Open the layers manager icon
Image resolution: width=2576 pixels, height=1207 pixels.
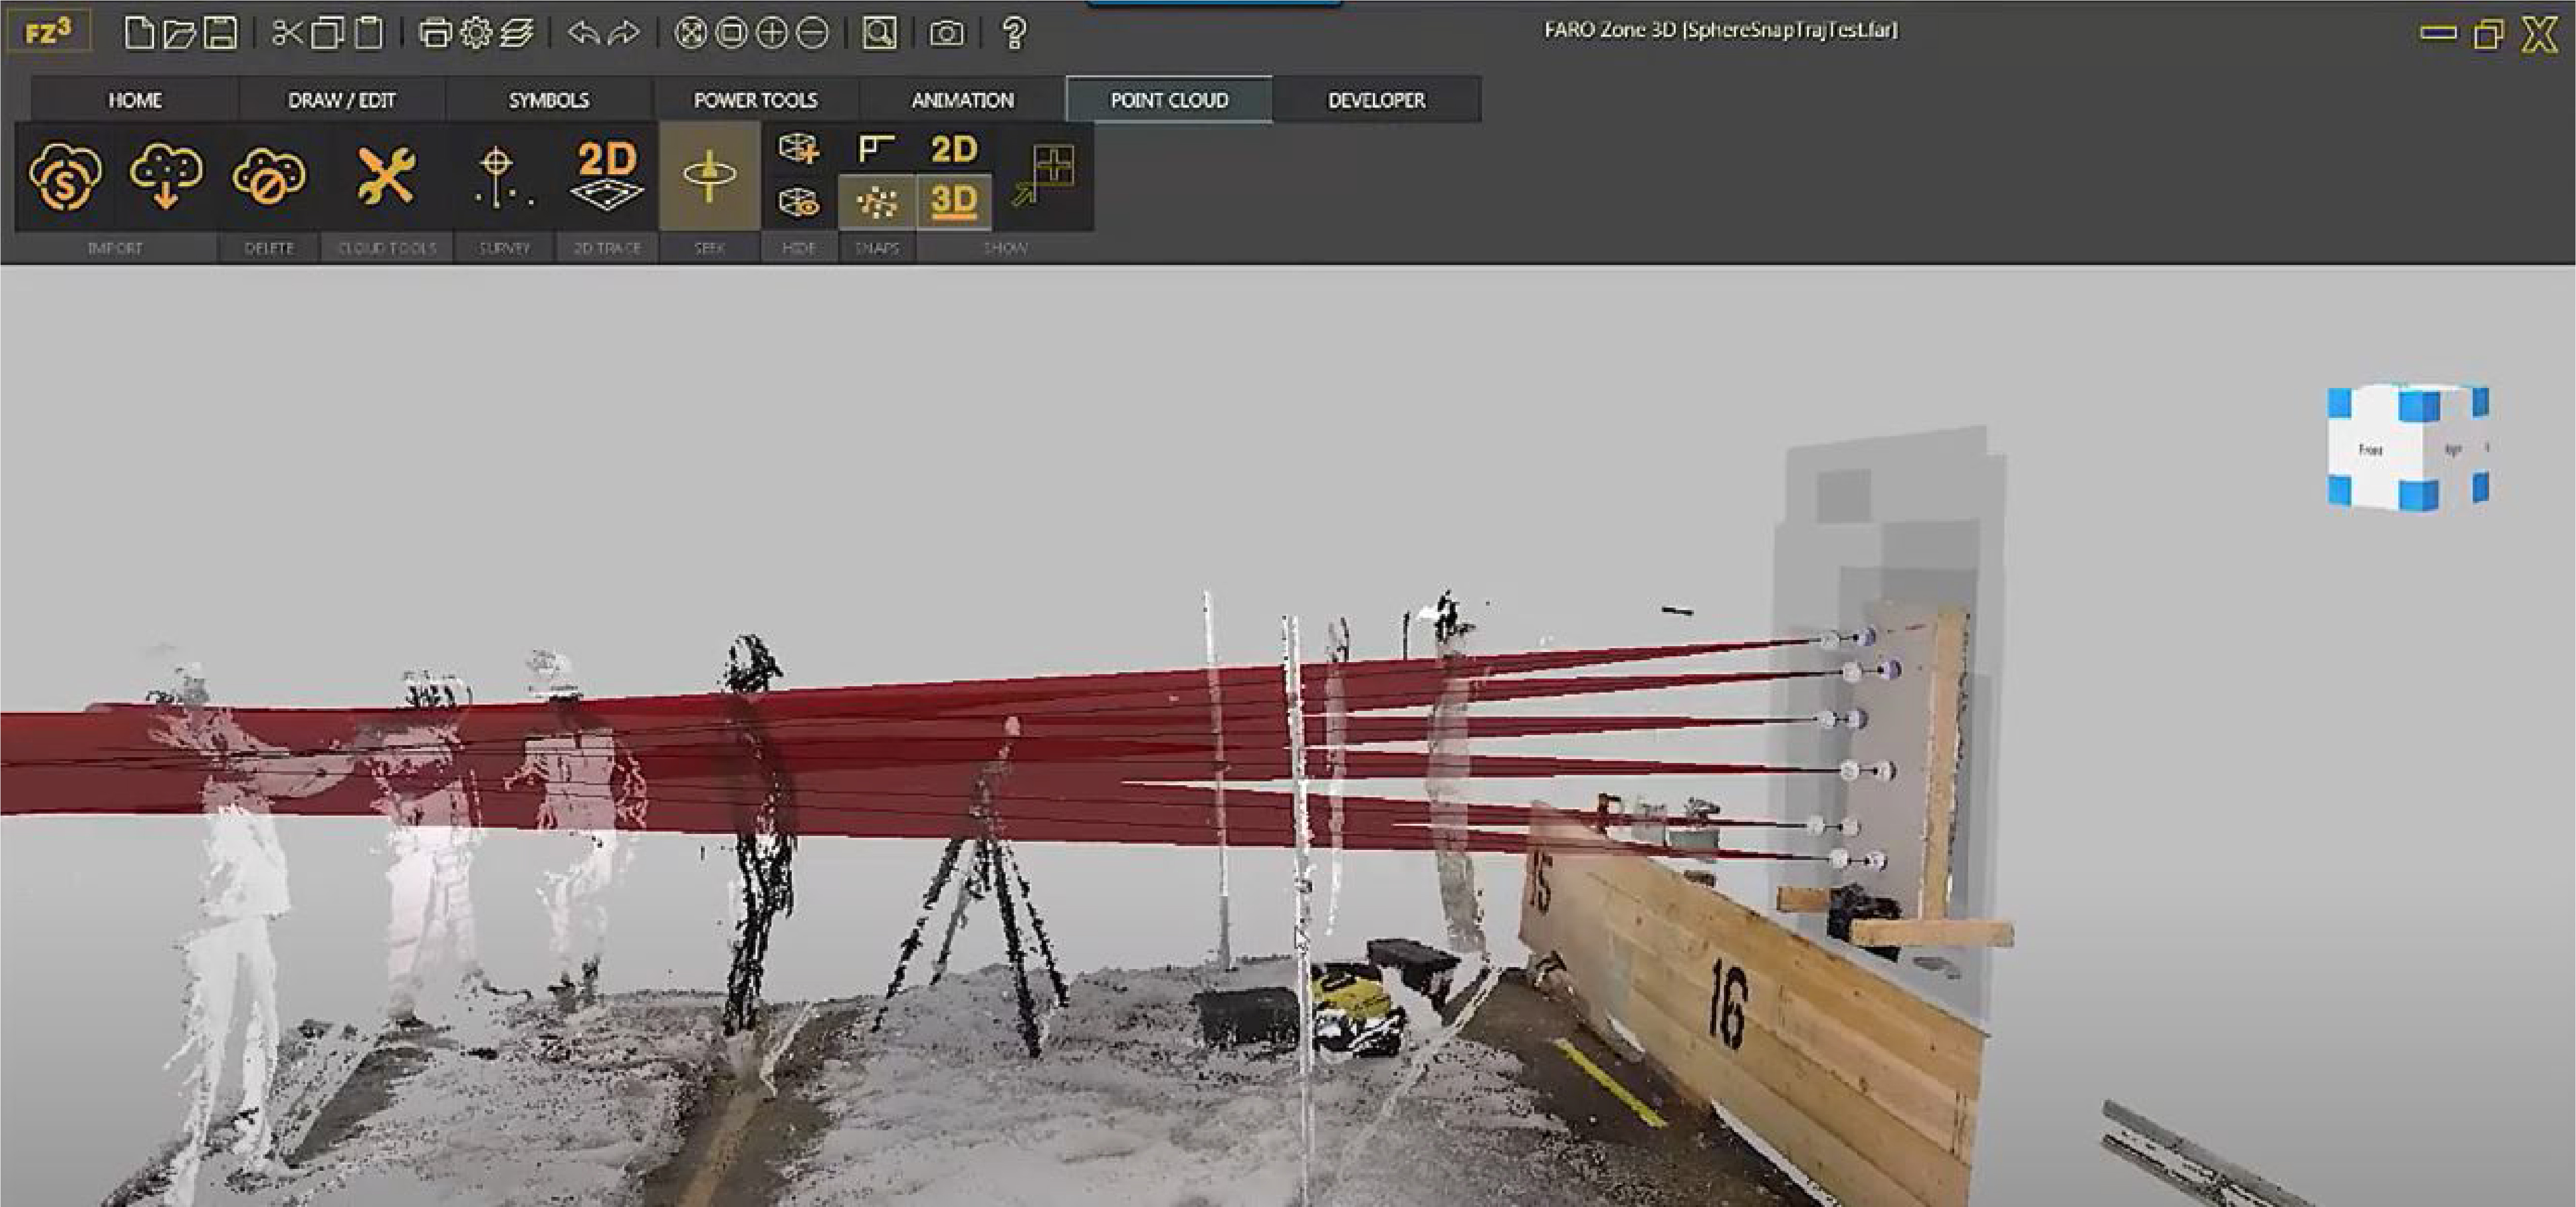pyautogui.click(x=517, y=33)
